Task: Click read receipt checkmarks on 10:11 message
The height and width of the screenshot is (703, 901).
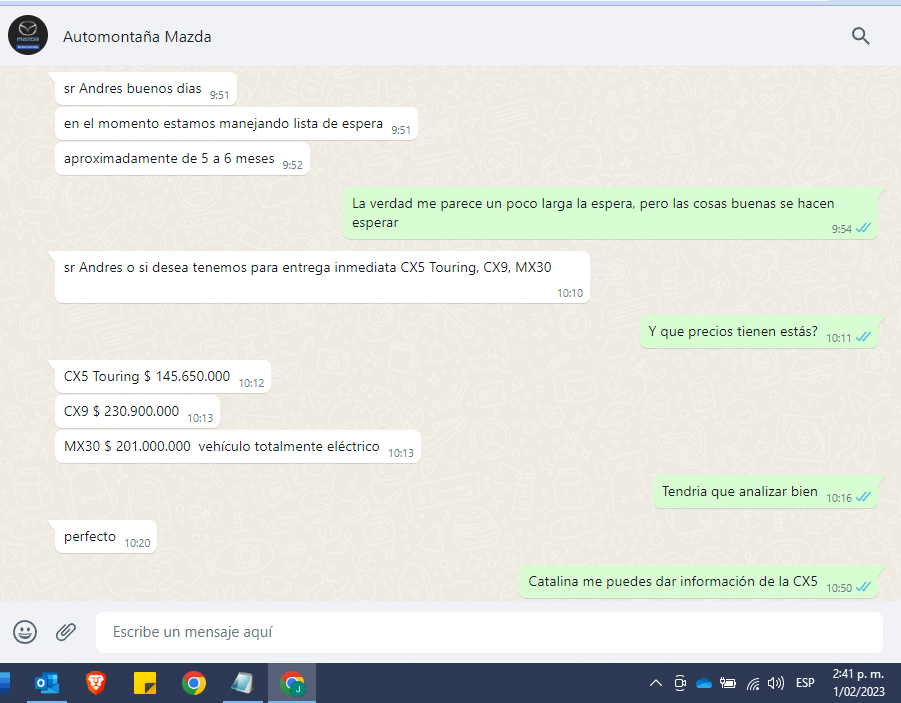Action: coord(863,337)
